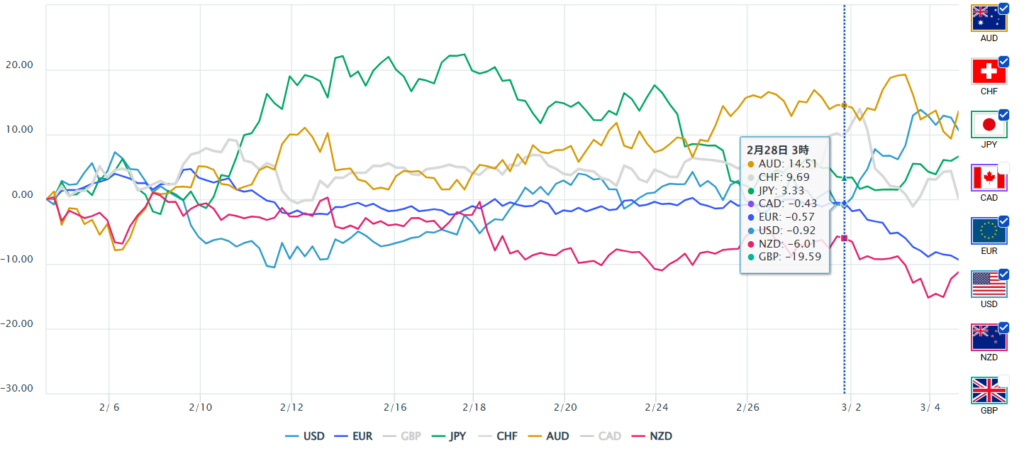Click the 2/18 date on the x-axis
Screen dimensions: 1024x449
[473, 408]
